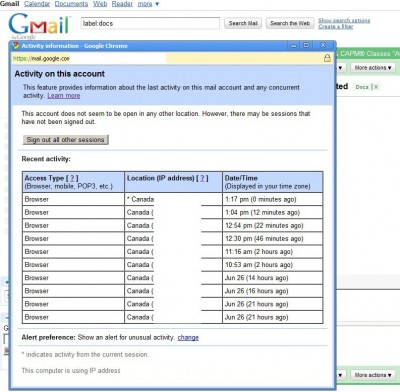Image resolution: width=400 pixels, height=392 pixels.
Task: Click the 1:04 pm (12 minutes ago) cell
Action: click(272, 212)
